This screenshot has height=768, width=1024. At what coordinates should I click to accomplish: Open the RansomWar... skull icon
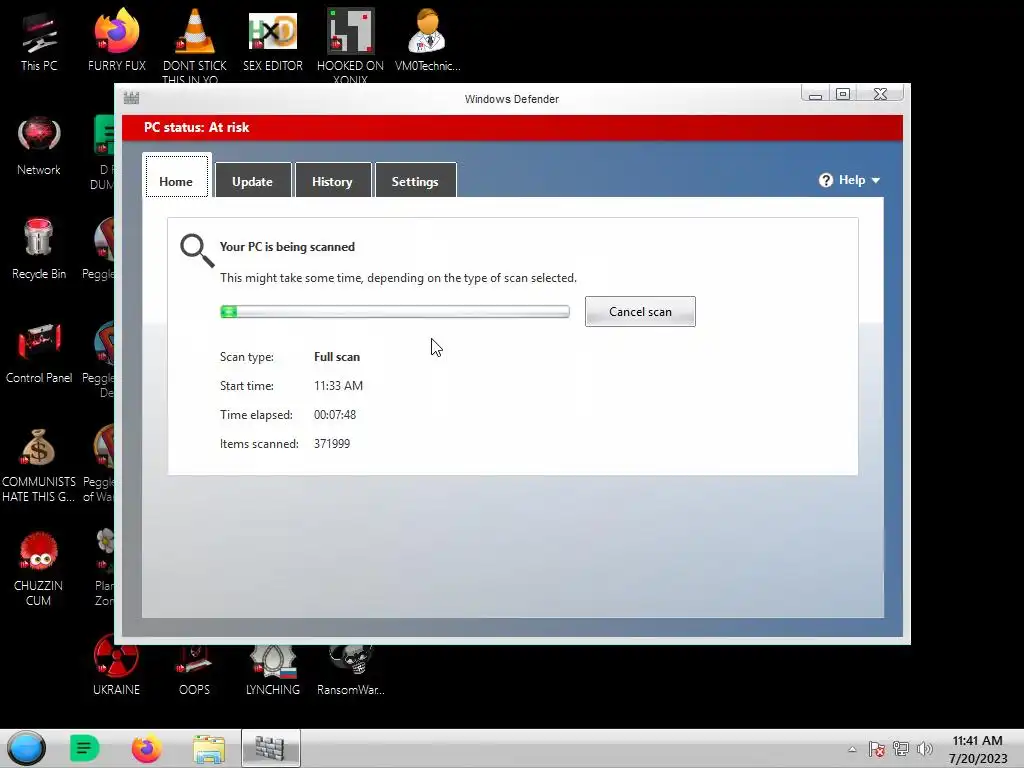pos(350,669)
